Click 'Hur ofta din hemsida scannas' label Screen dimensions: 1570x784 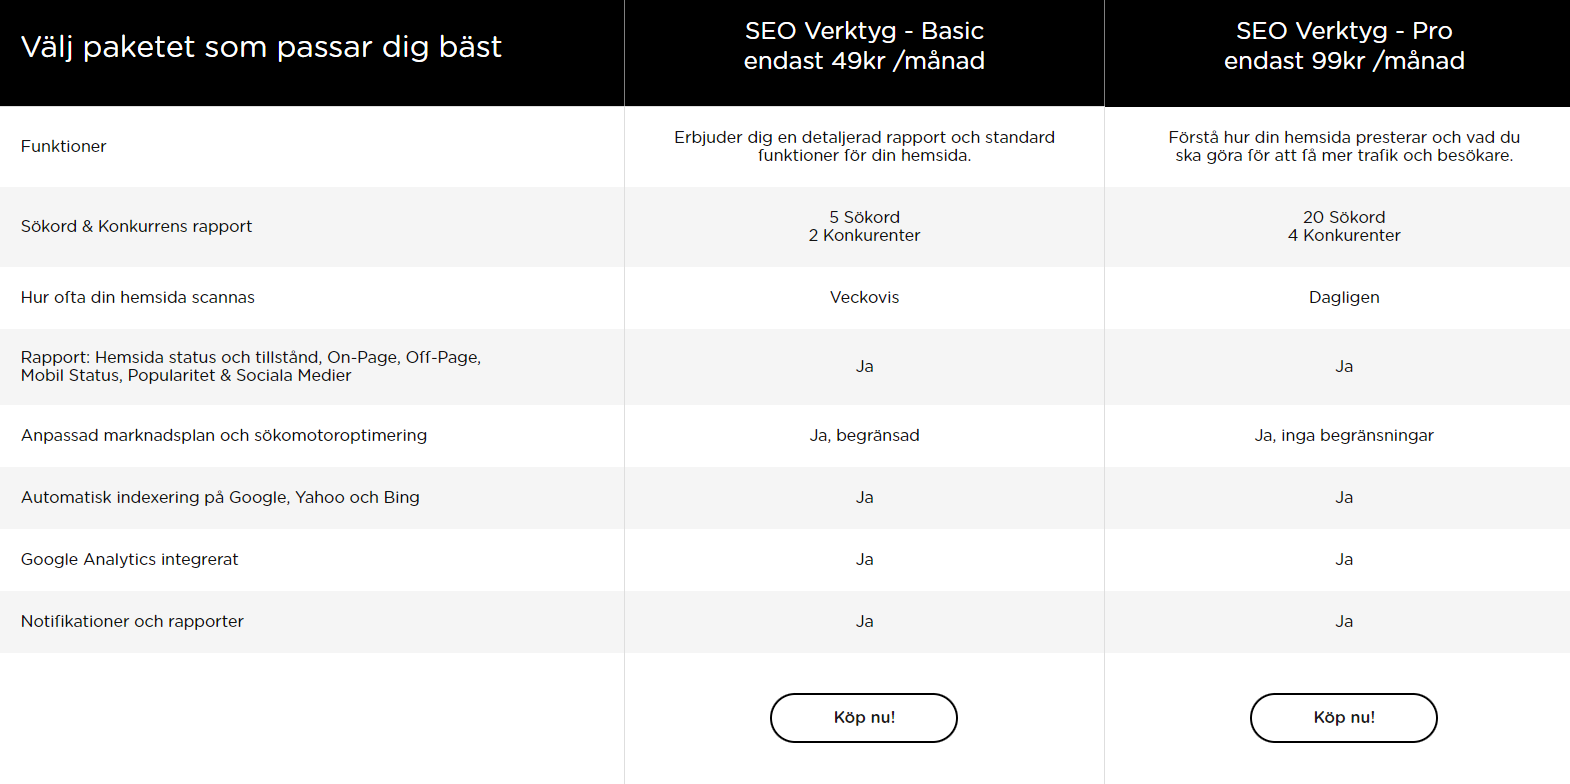138,297
